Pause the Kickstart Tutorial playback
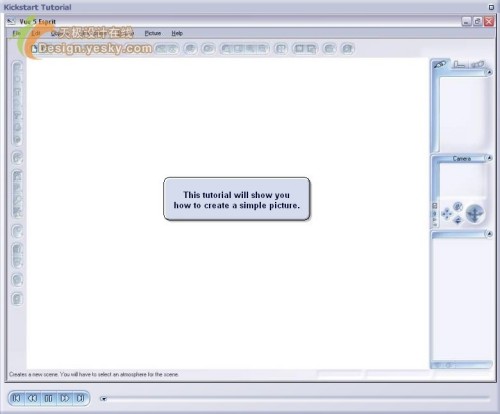 (48, 398)
